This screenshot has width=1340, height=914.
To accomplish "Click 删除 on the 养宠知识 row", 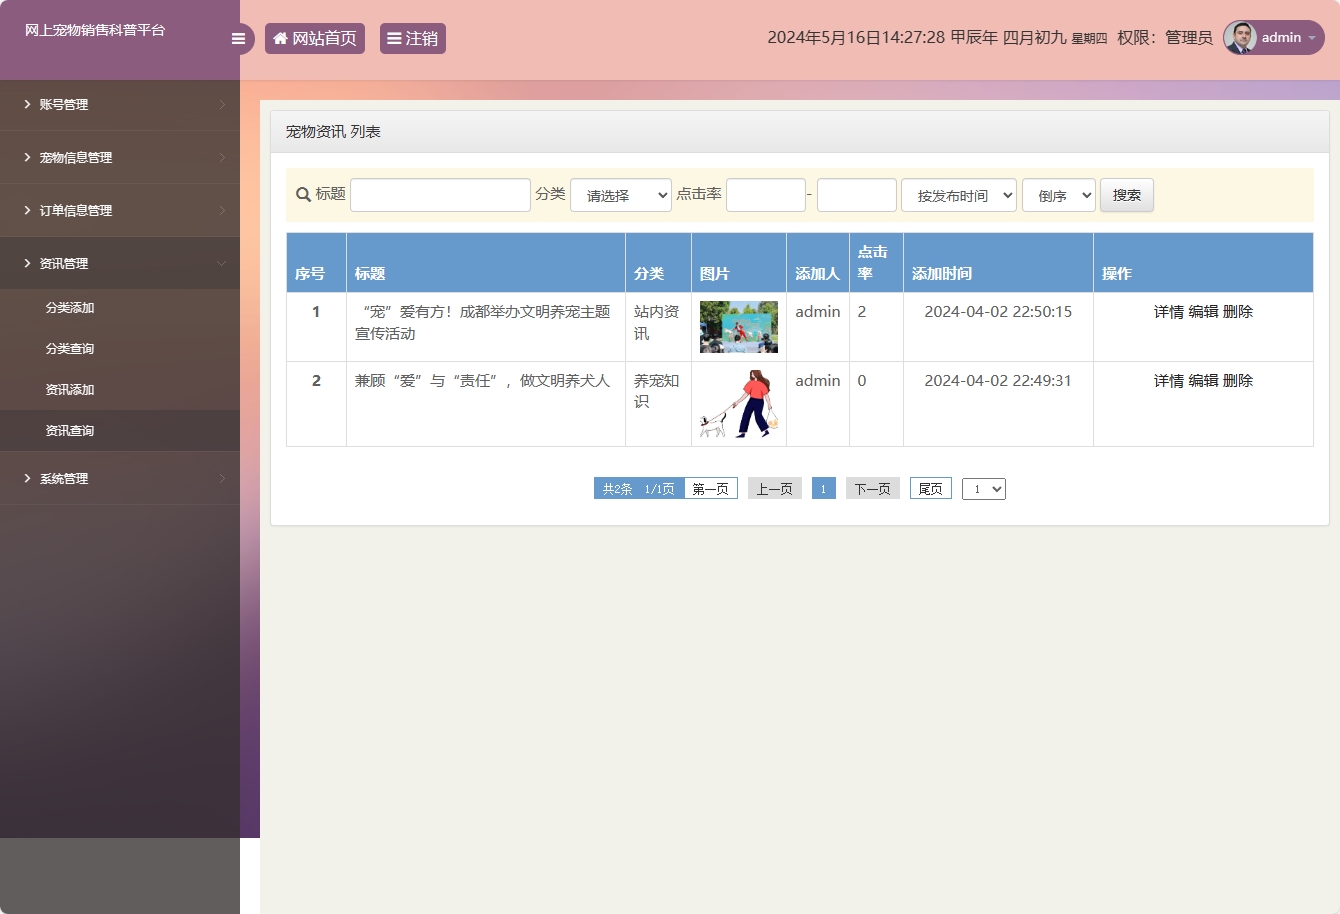I will pos(1236,380).
